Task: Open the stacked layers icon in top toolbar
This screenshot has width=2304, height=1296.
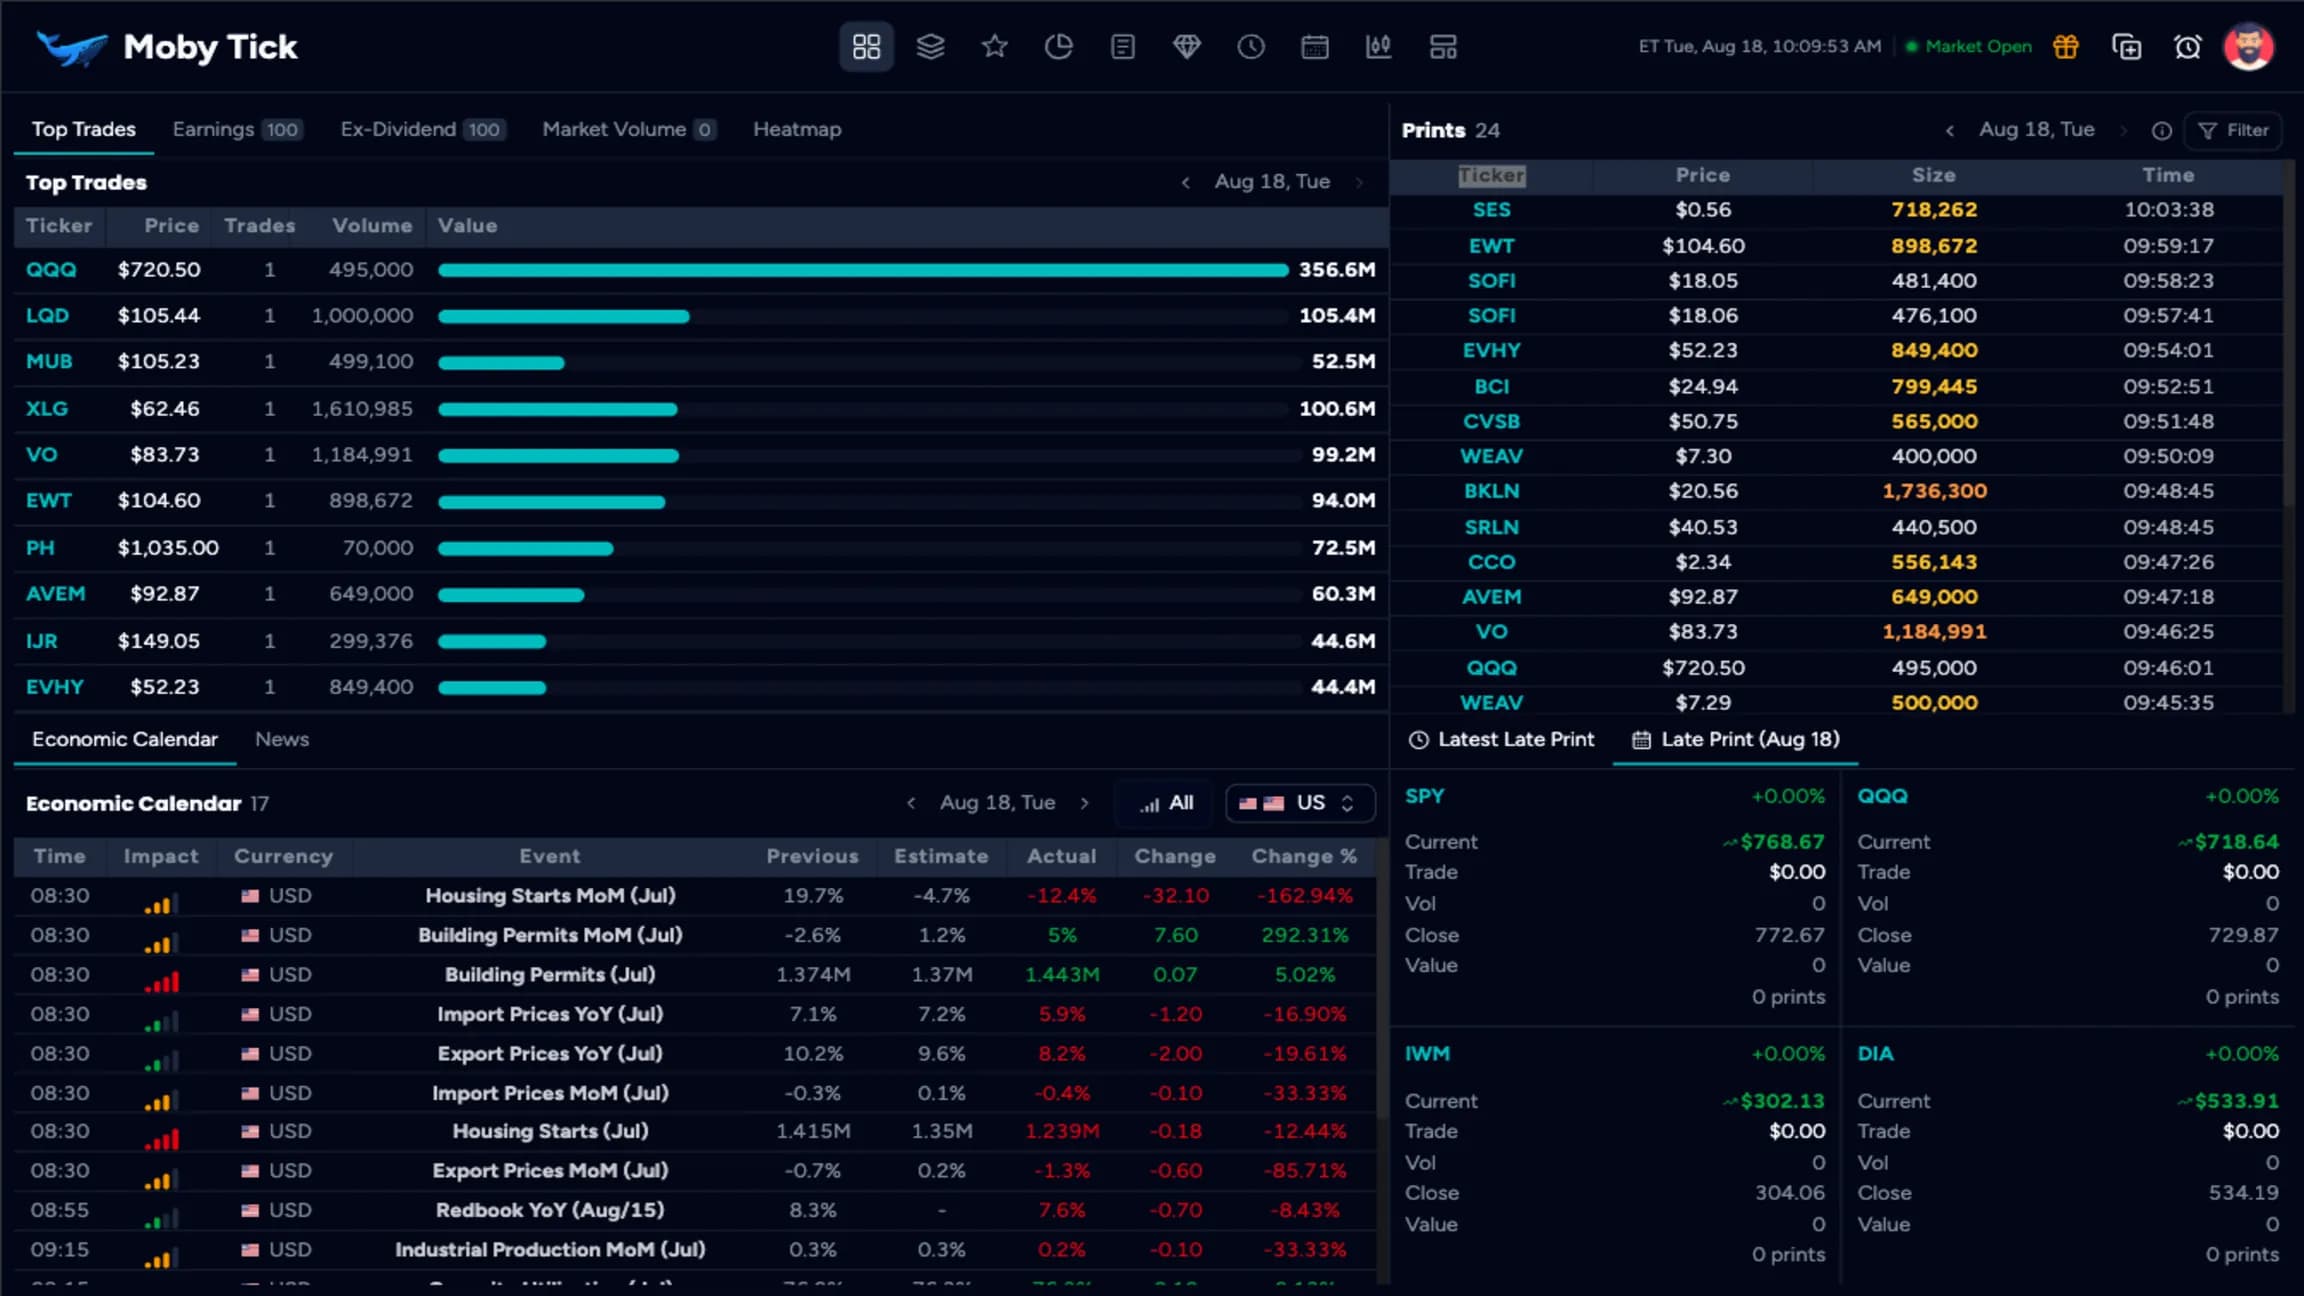Action: [930, 47]
